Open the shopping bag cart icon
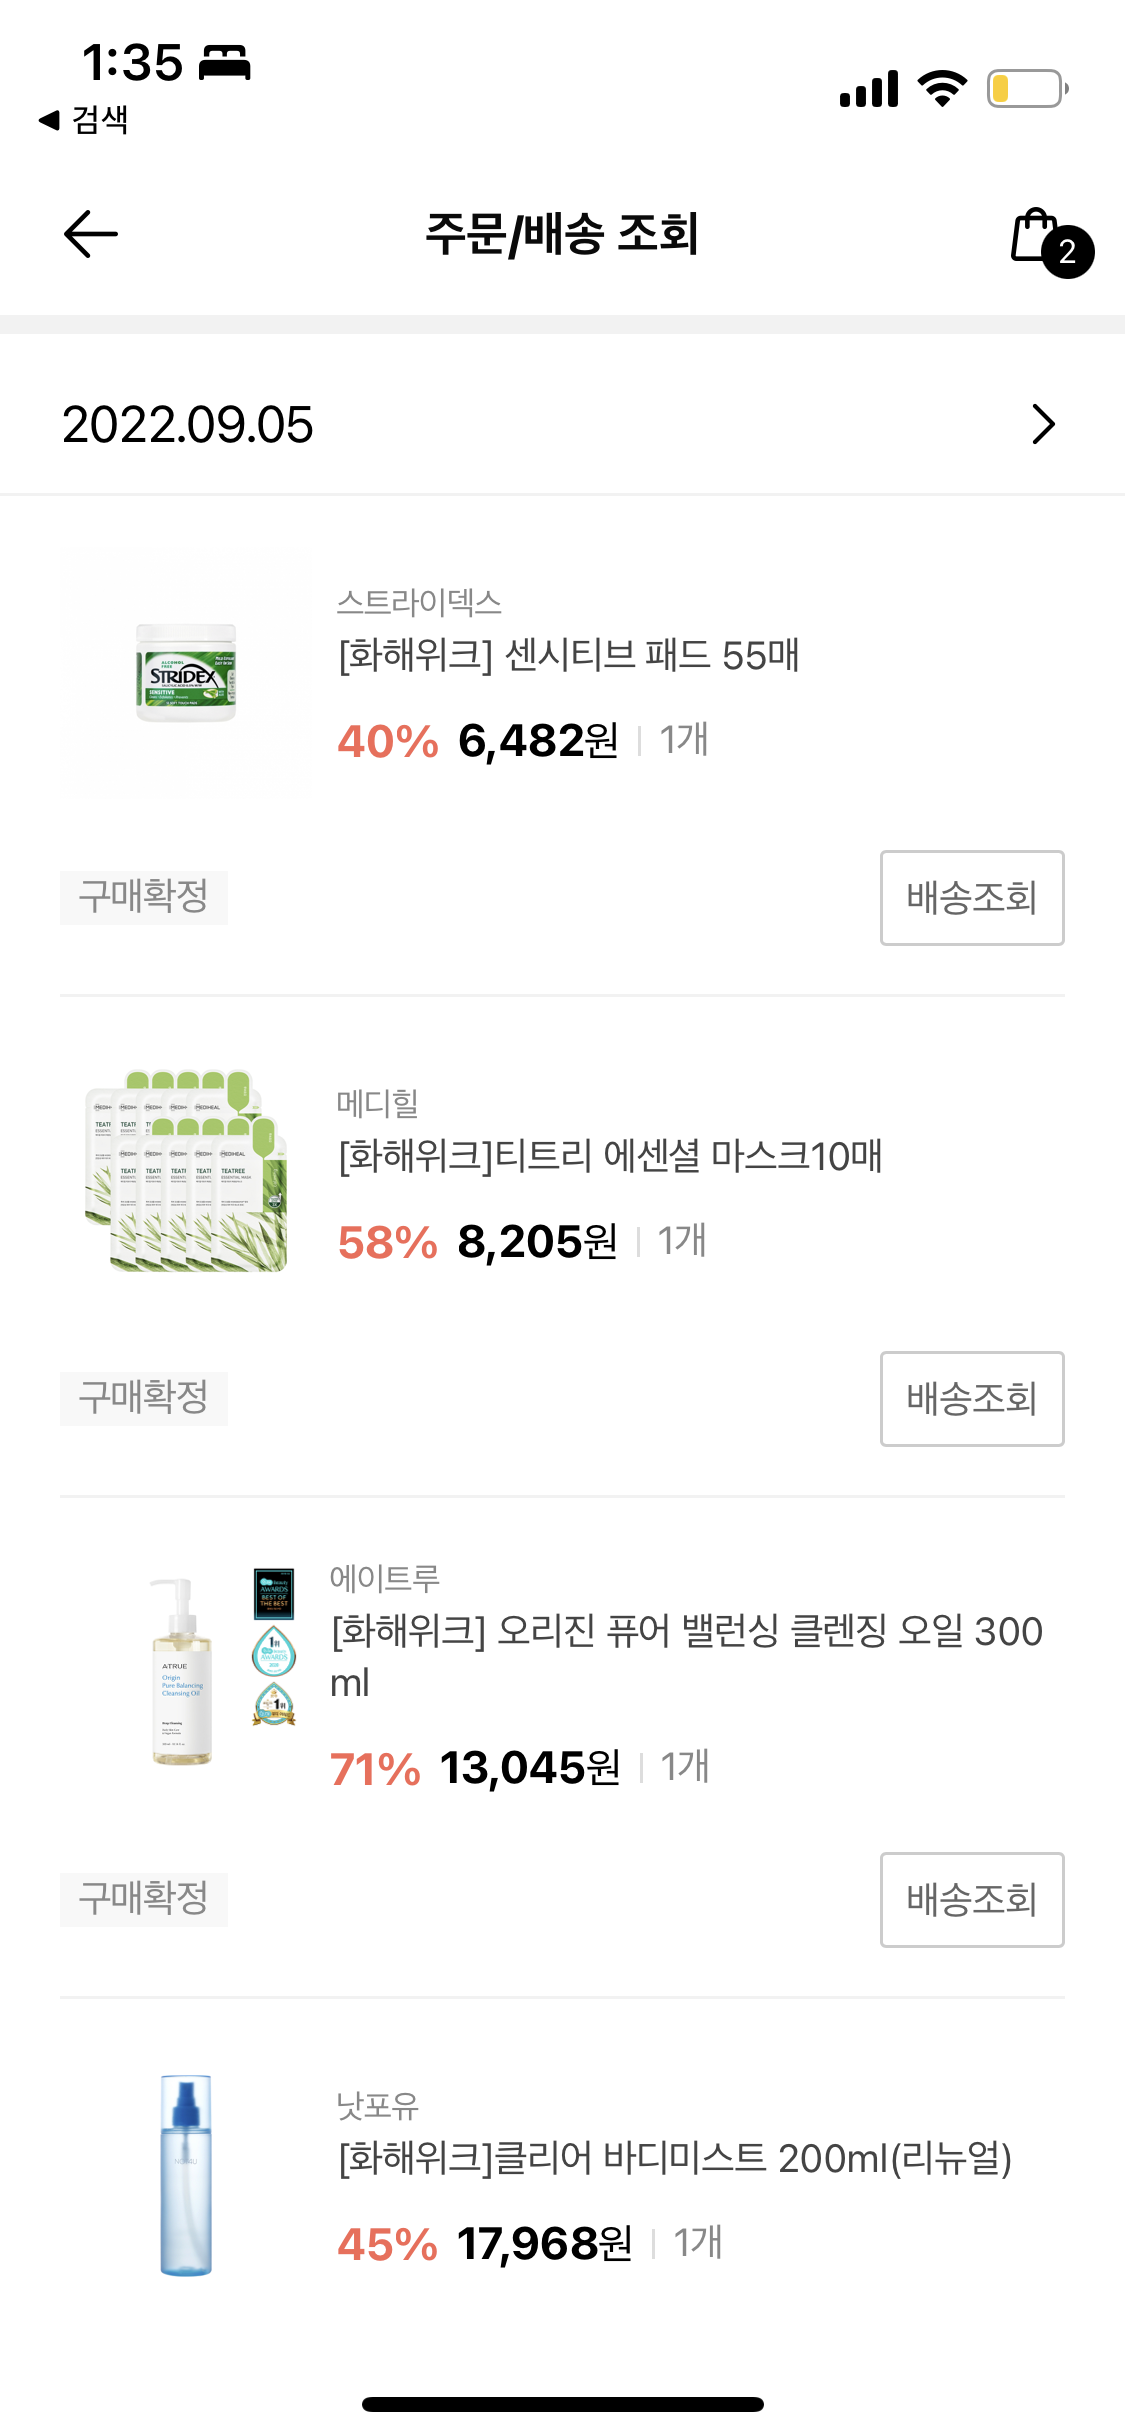 click(1034, 236)
